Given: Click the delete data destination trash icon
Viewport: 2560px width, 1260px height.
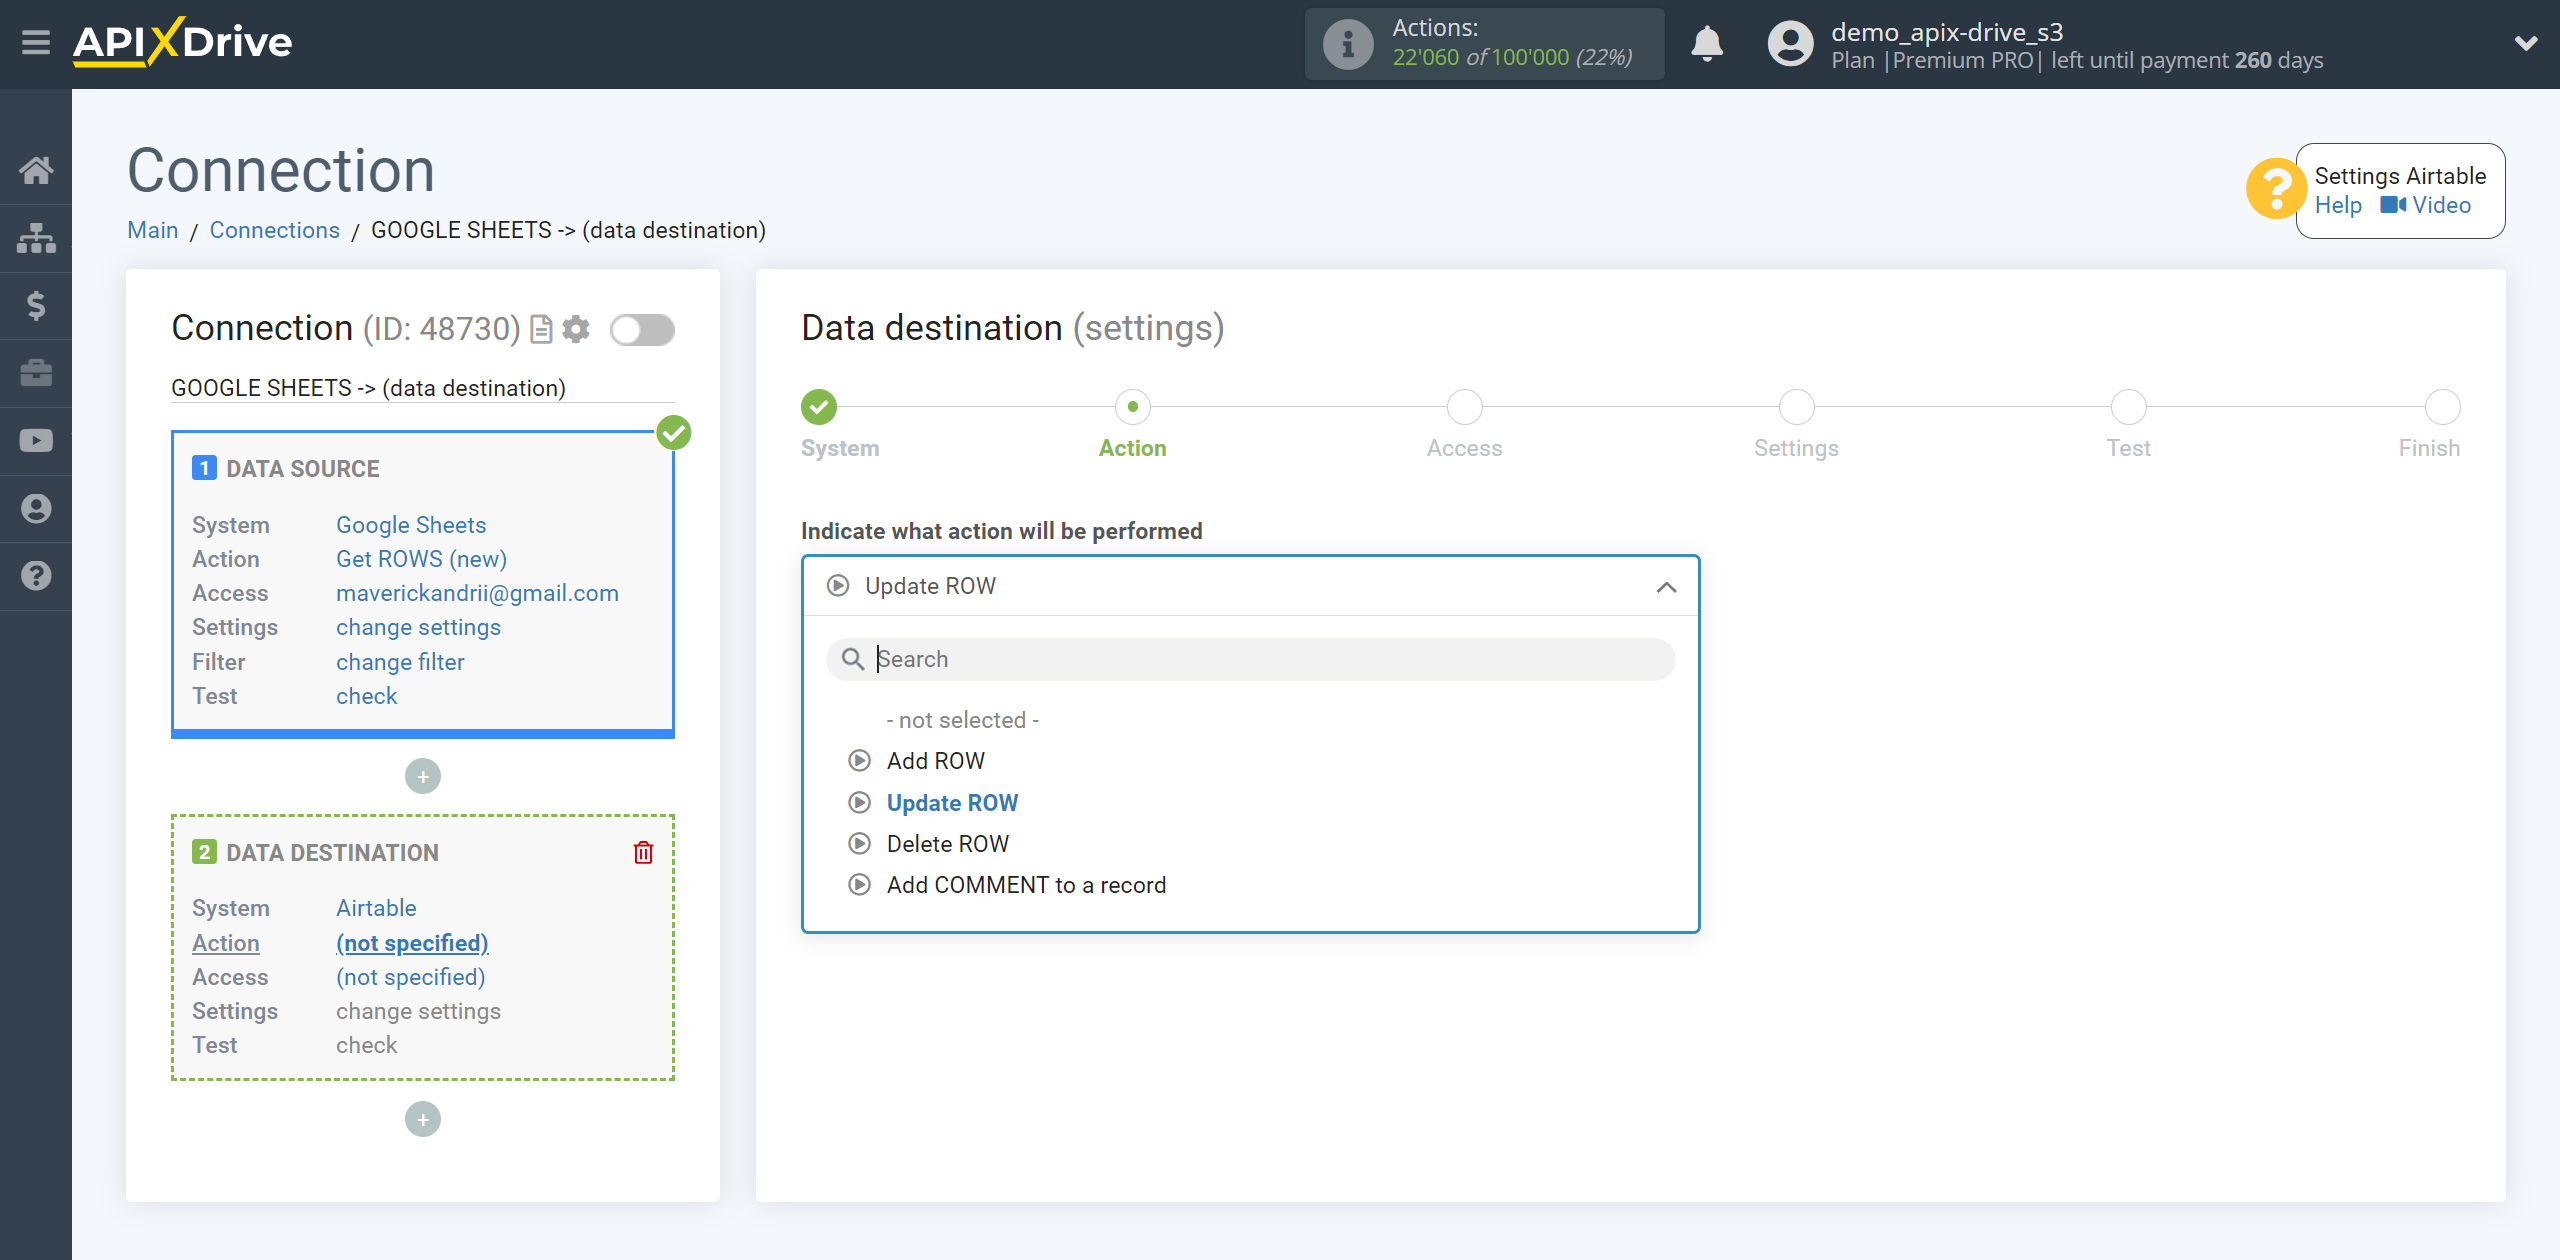Looking at the screenshot, I should pyautogui.click(x=645, y=850).
